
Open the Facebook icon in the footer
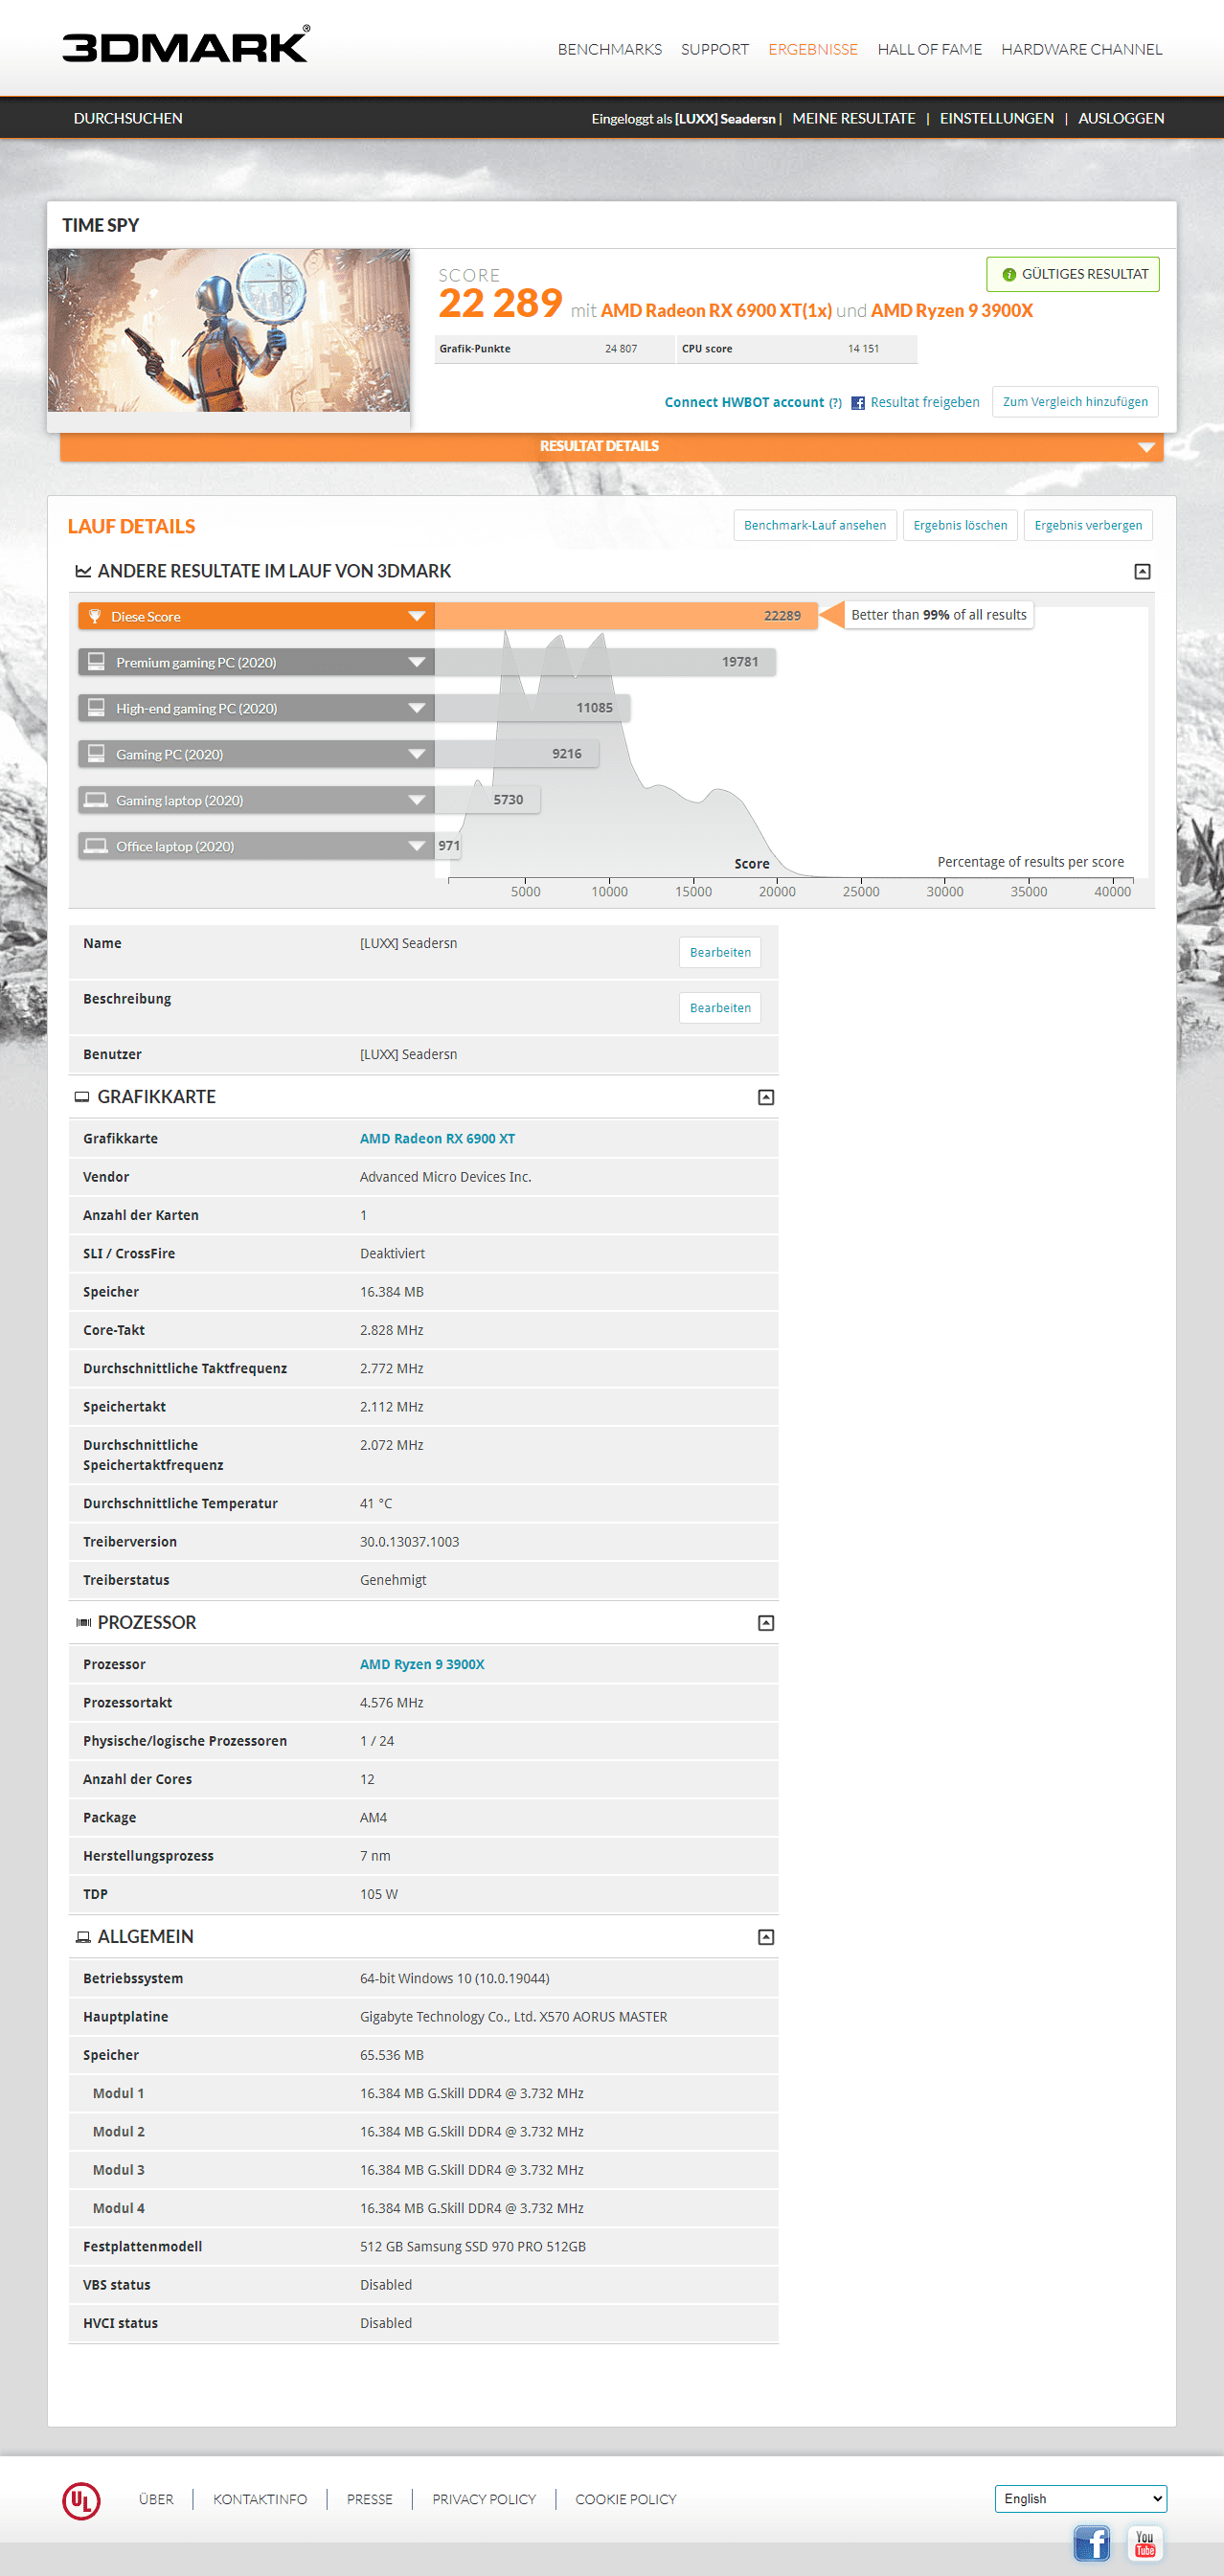[1091, 2542]
